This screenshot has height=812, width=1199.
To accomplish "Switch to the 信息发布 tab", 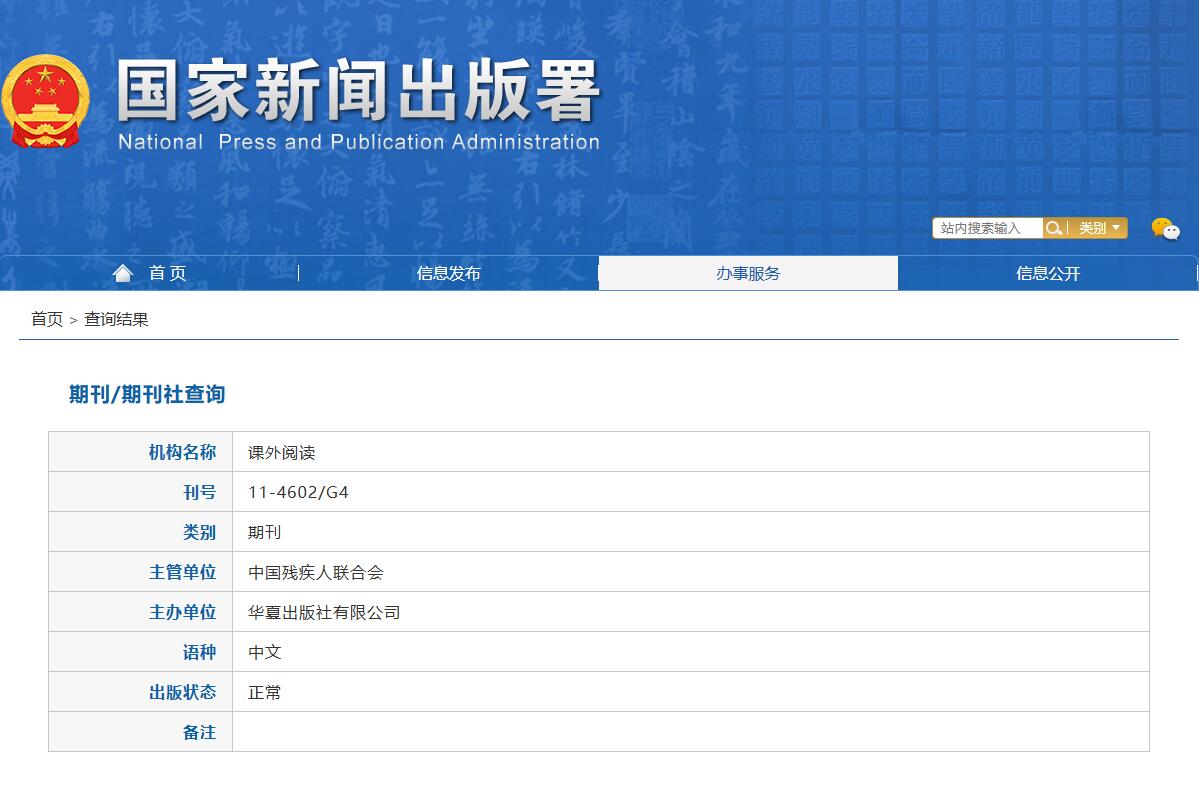I will 448,272.
